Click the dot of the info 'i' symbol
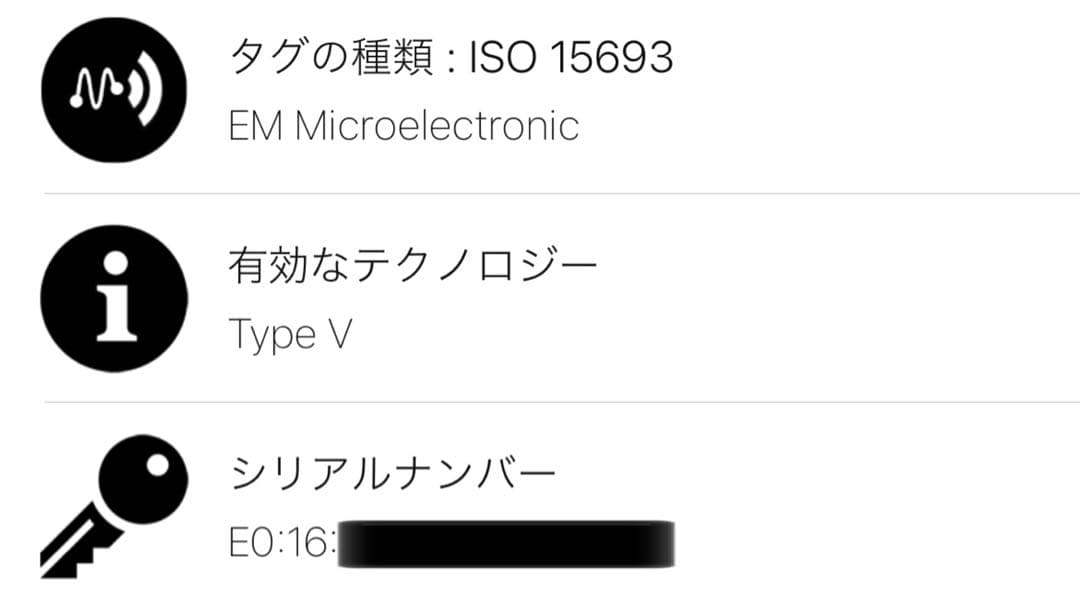This screenshot has height=608, width=1080. point(115,263)
